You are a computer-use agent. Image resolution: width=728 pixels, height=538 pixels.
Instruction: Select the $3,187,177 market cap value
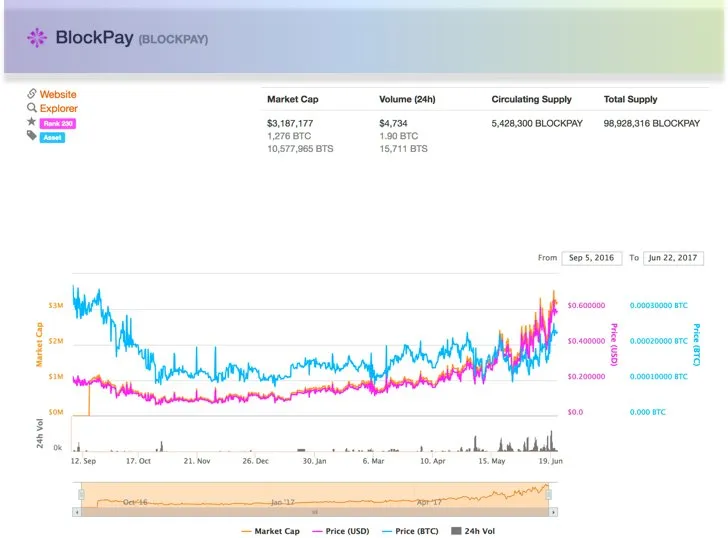(290, 123)
